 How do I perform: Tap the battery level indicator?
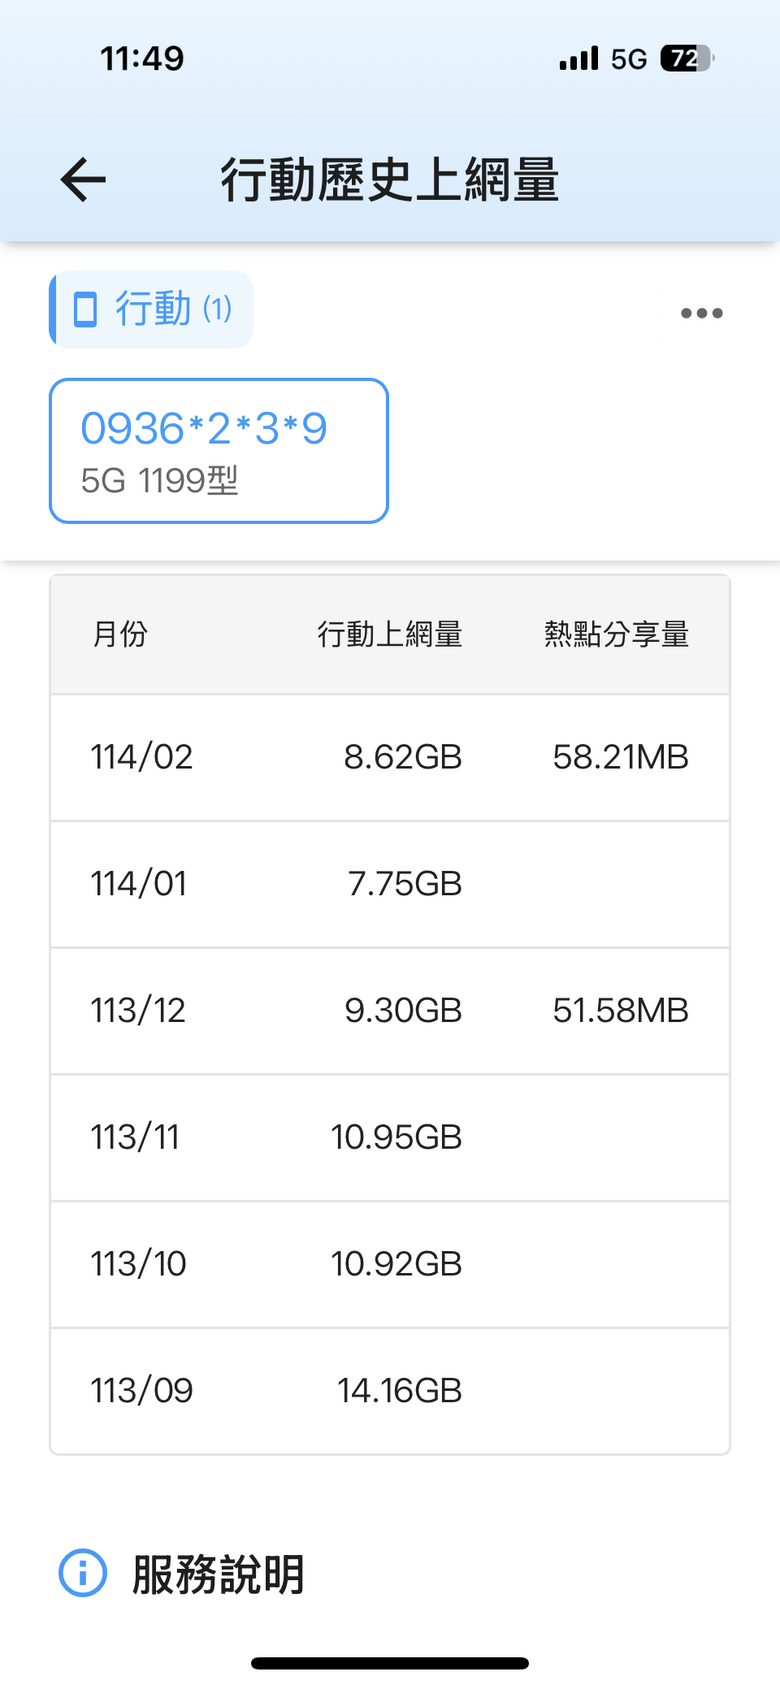[687, 59]
